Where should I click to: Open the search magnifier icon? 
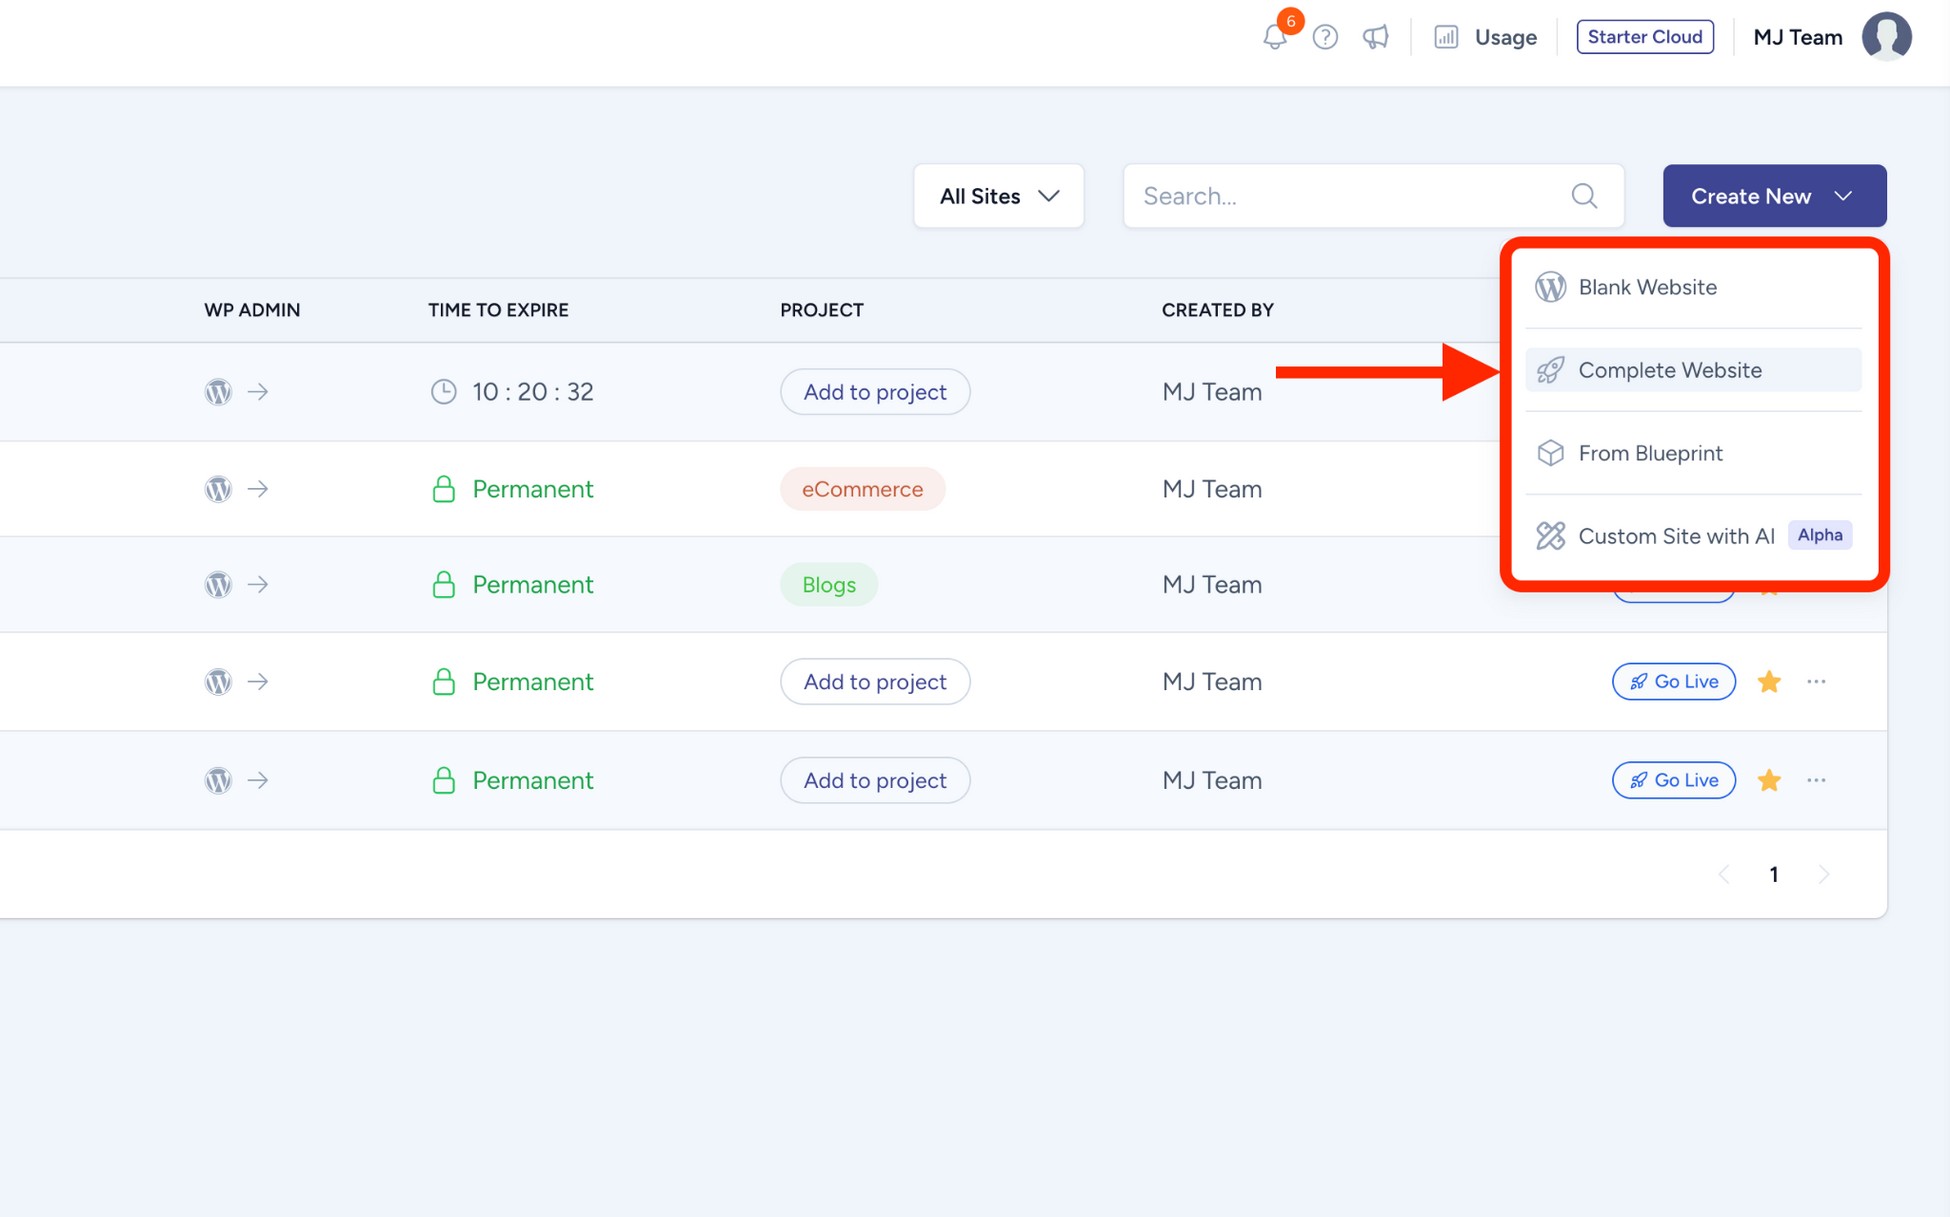pyautogui.click(x=1584, y=196)
